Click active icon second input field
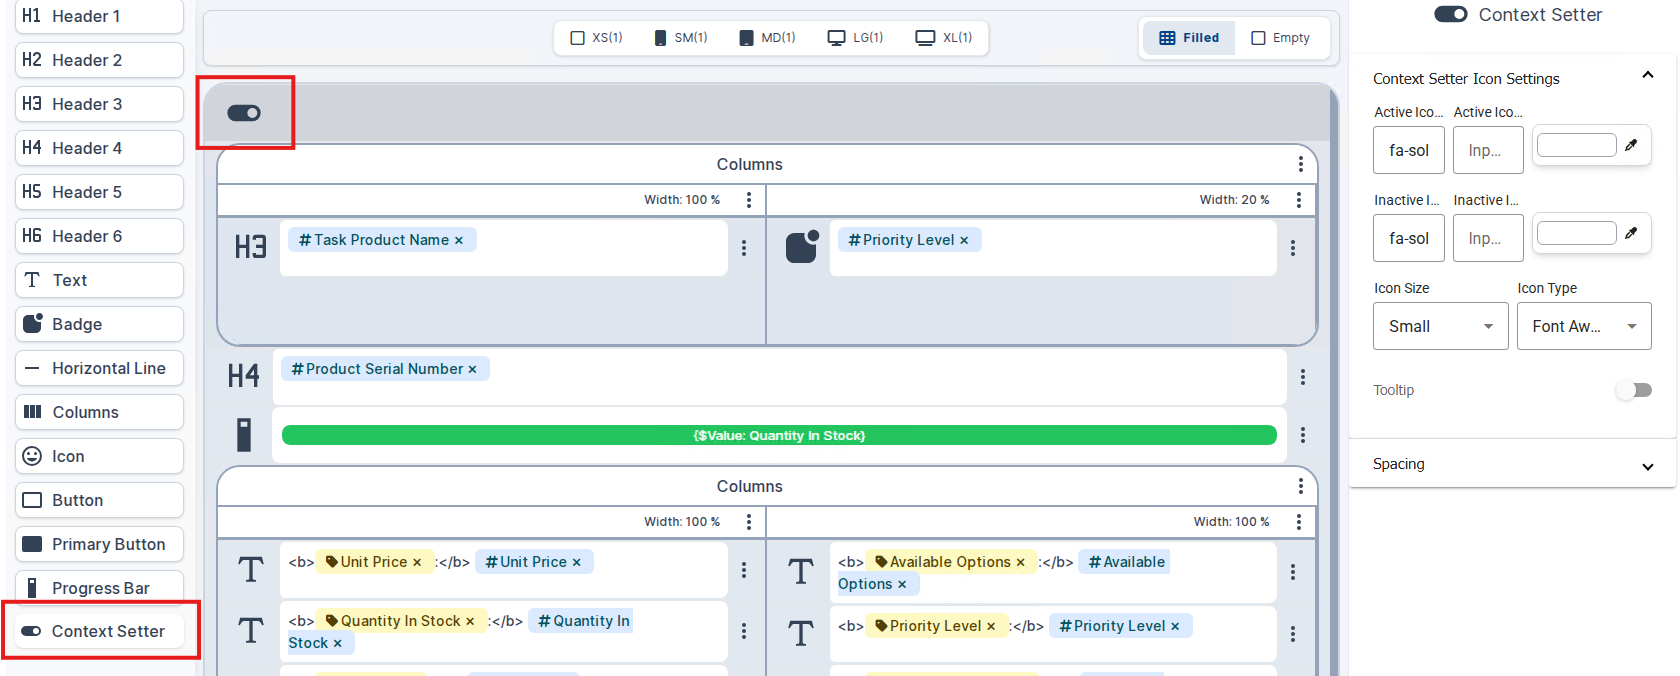 pos(1488,150)
